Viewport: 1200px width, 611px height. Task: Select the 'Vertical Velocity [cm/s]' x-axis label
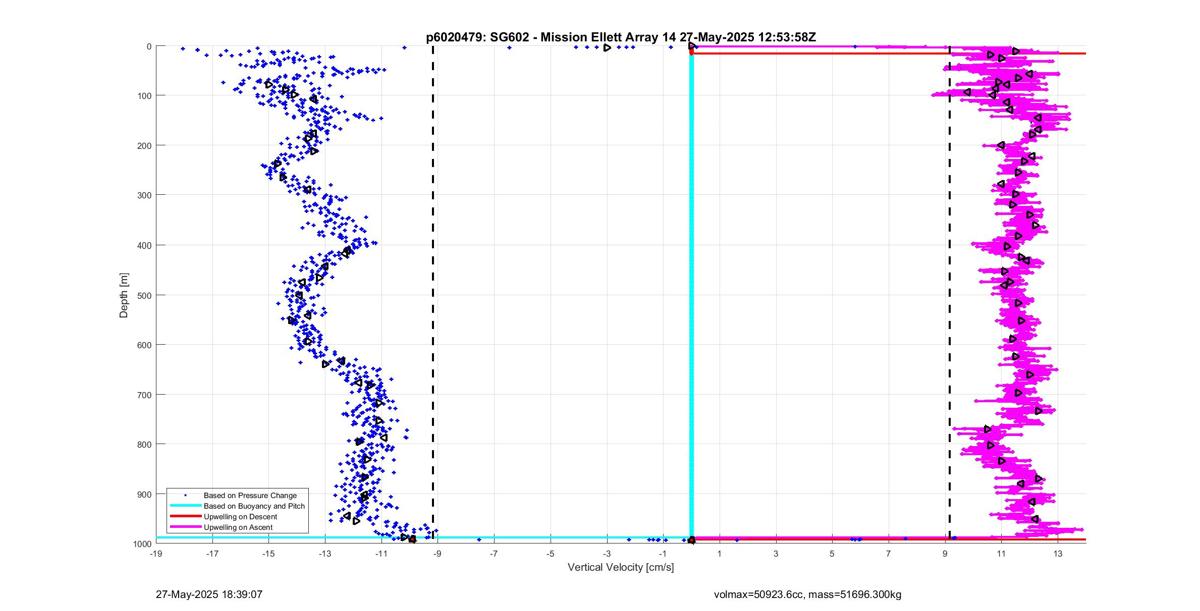coord(620,567)
